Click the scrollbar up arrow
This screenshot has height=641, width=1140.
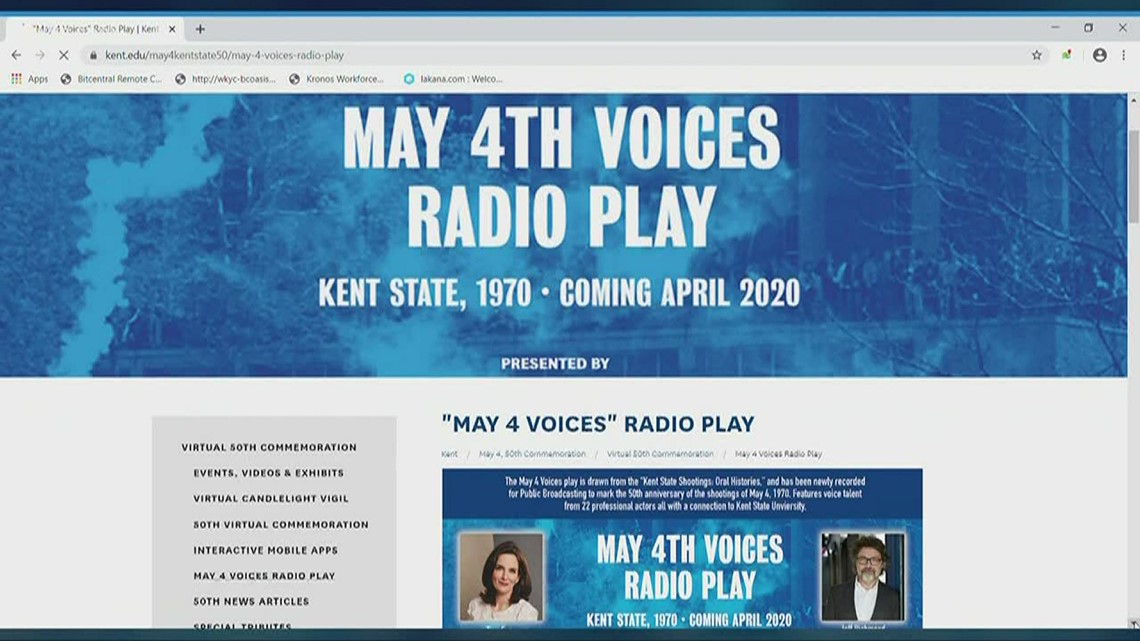pyautogui.click(x=1133, y=100)
